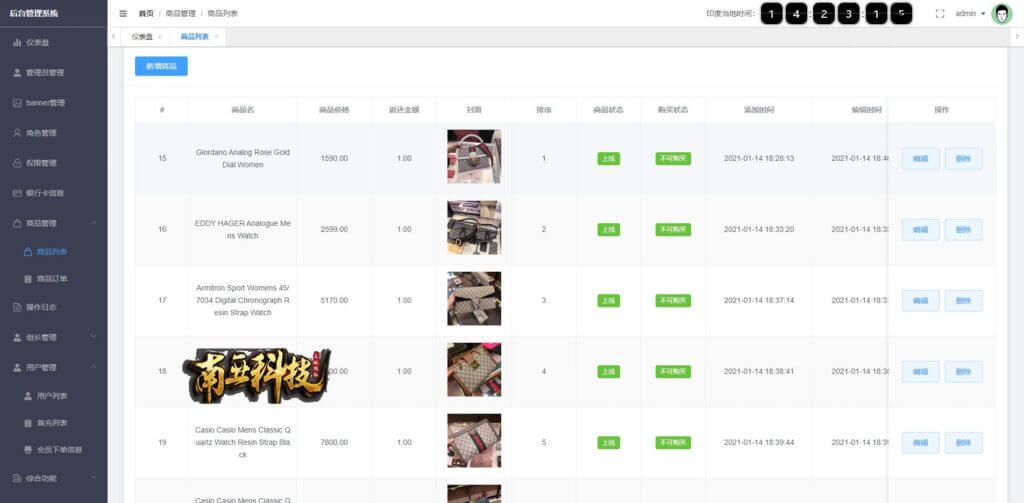The width and height of the screenshot is (1024, 503).
Task: Open 管理员管理 in the sidebar
Action: (x=54, y=73)
